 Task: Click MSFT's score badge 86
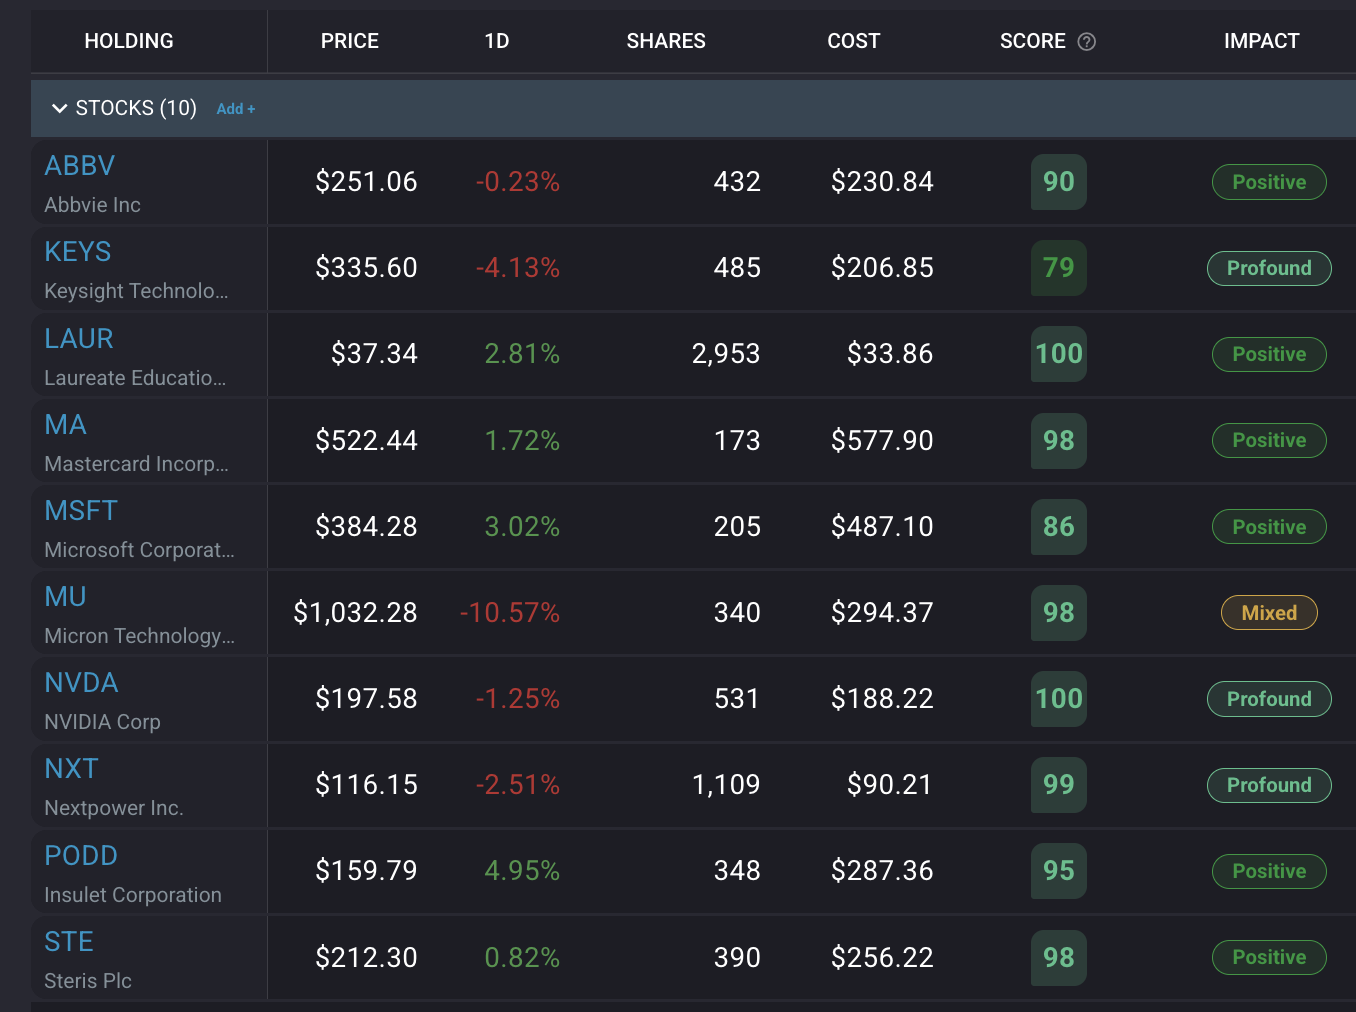[x=1059, y=527]
